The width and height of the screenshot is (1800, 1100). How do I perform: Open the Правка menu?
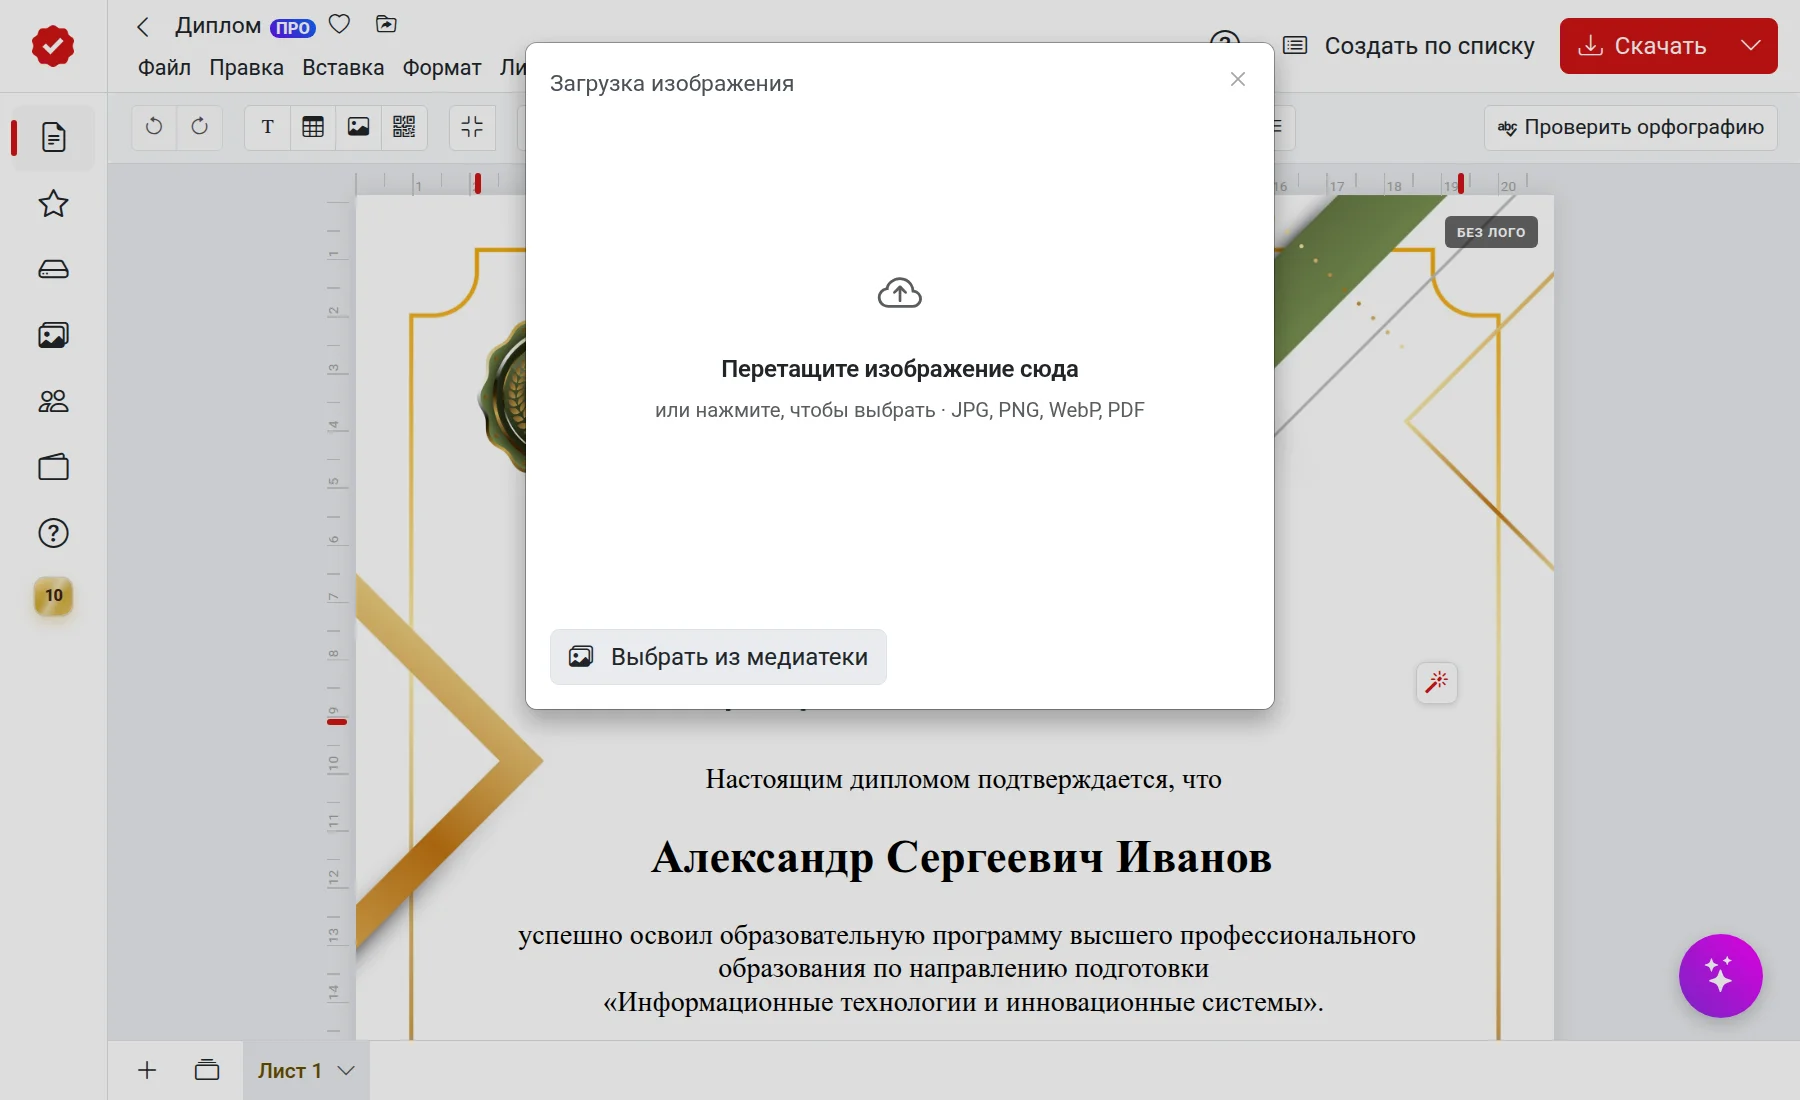pos(246,68)
